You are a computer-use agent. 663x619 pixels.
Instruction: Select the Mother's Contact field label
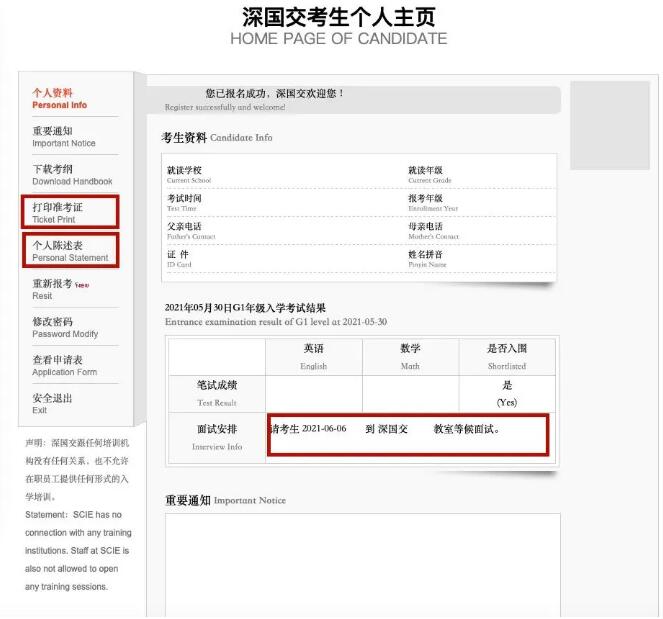[433, 230]
